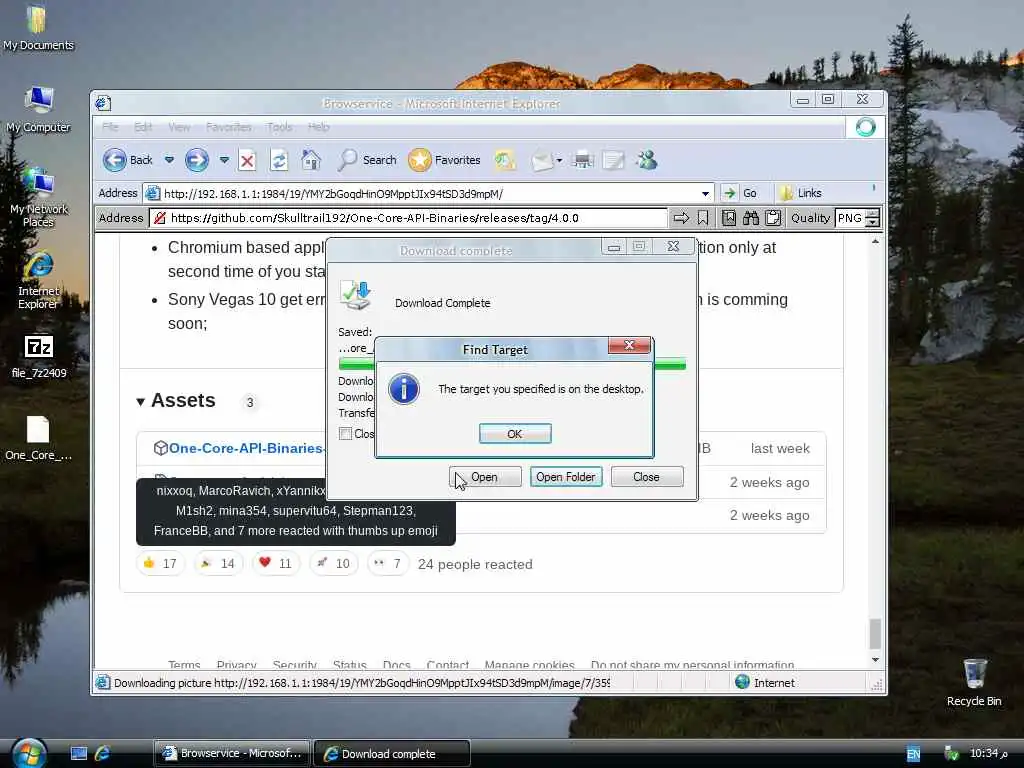Click the Browservice find binoculars icon
The width and height of the screenshot is (1024, 768).
click(x=751, y=218)
